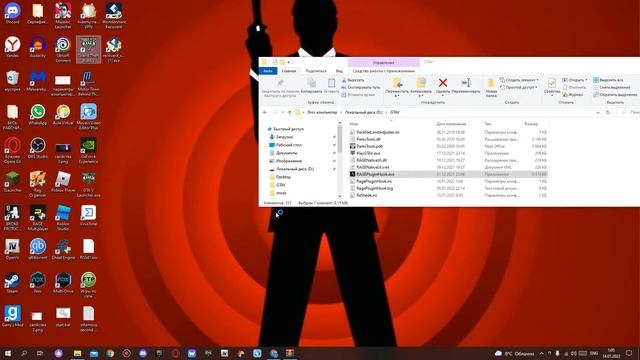Expand the address bar history dropdown

coord(598,112)
